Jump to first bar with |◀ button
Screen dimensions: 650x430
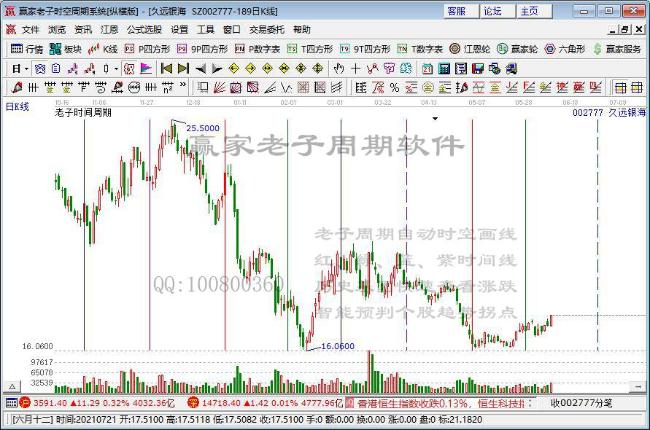pyautogui.click(x=166, y=68)
